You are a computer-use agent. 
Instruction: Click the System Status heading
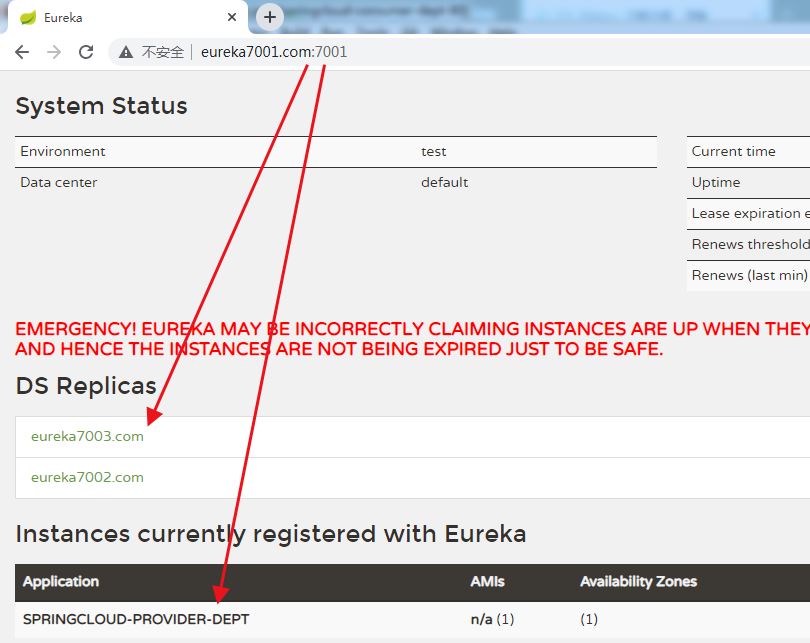point(102,106)
